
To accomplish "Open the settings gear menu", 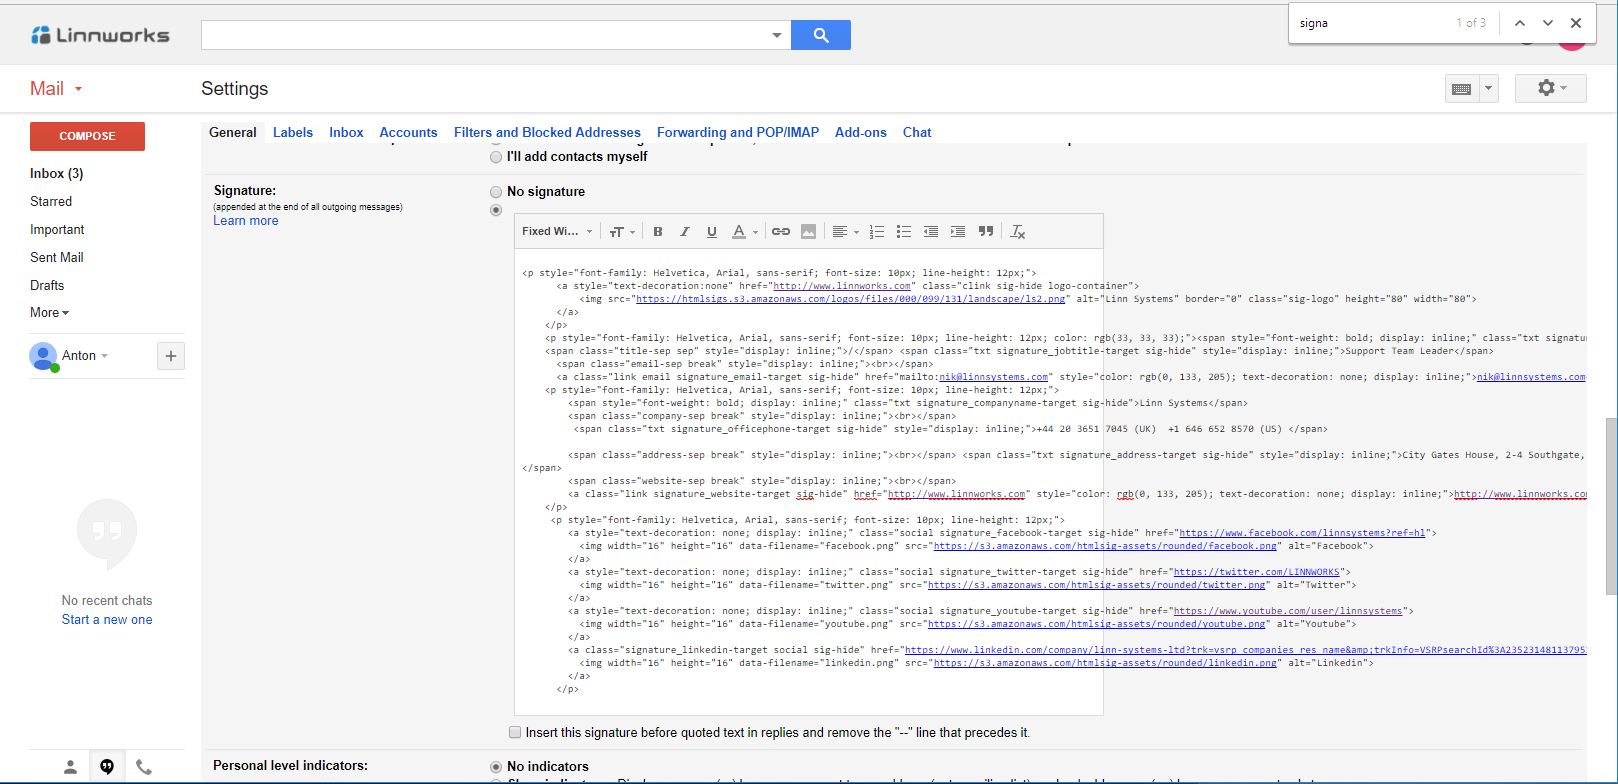I will tap(1552, 88).
